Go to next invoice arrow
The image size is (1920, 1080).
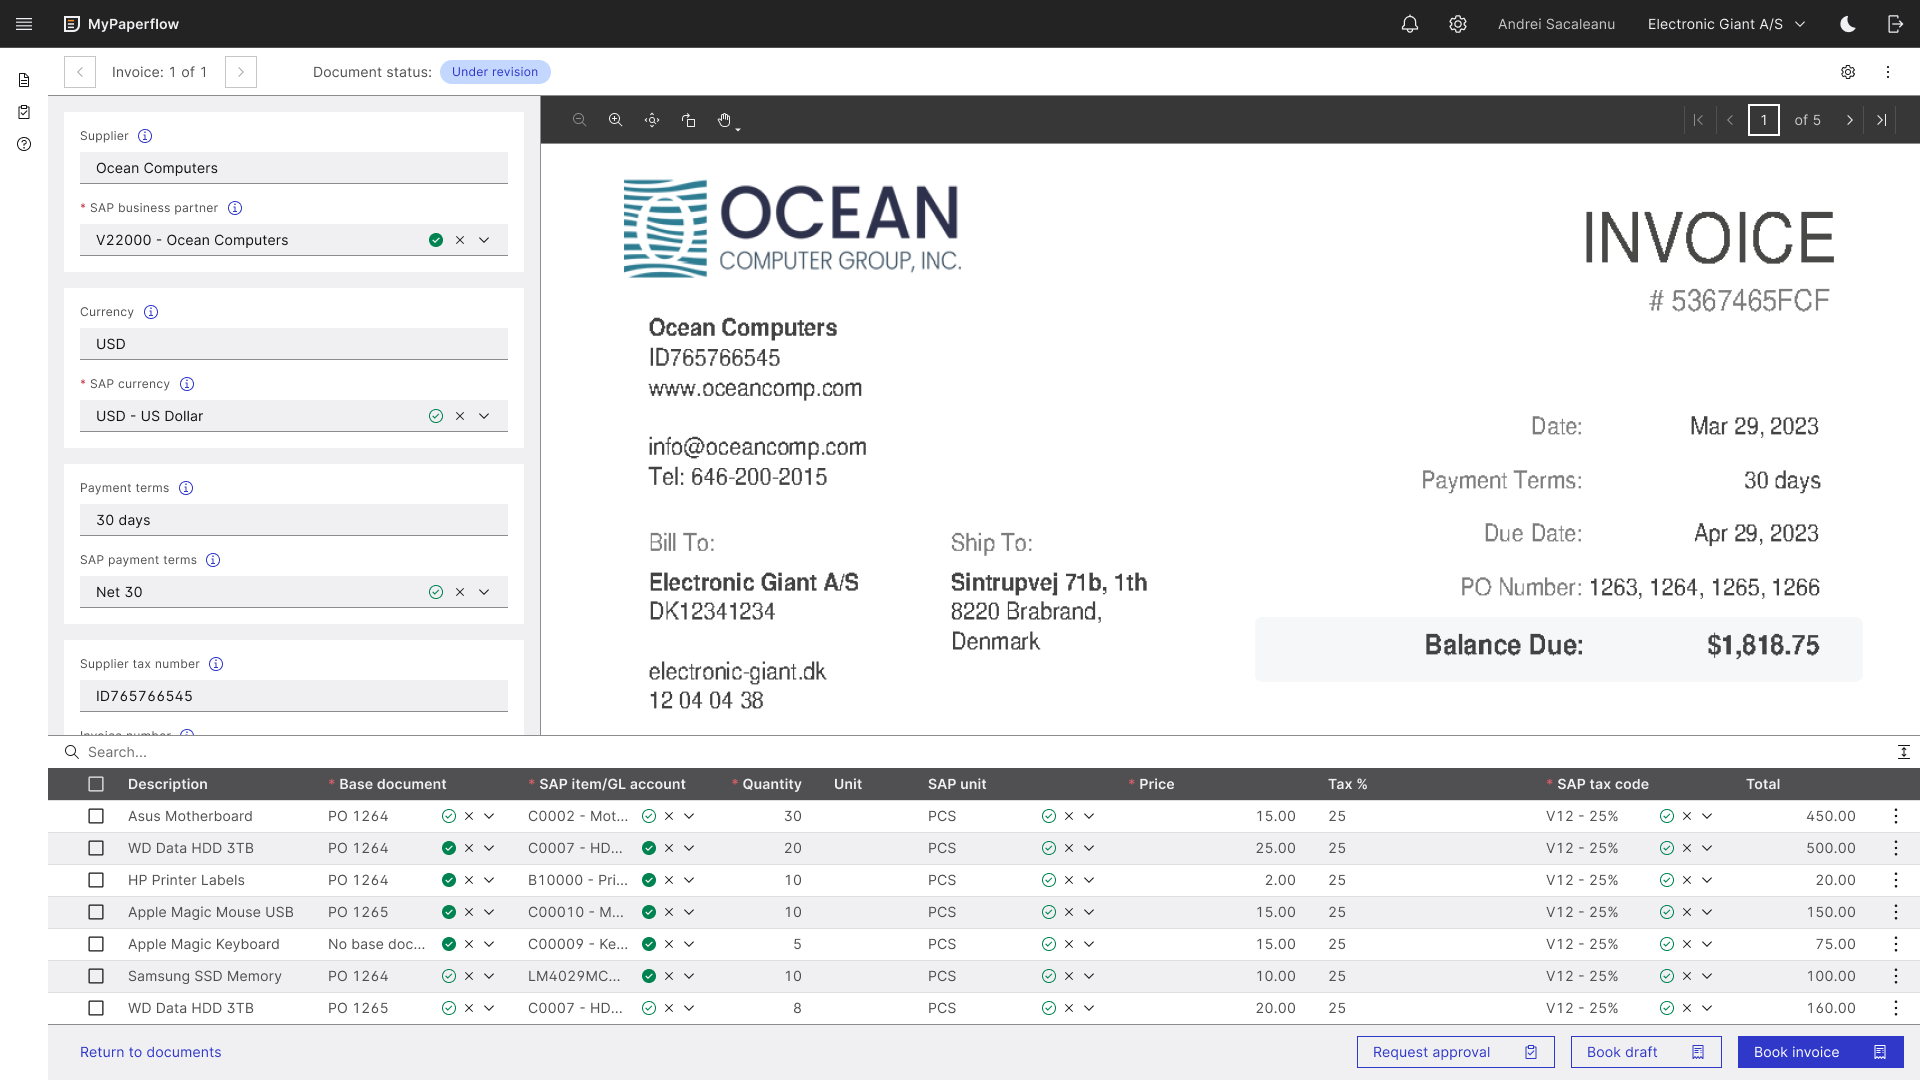click(241, 72)
